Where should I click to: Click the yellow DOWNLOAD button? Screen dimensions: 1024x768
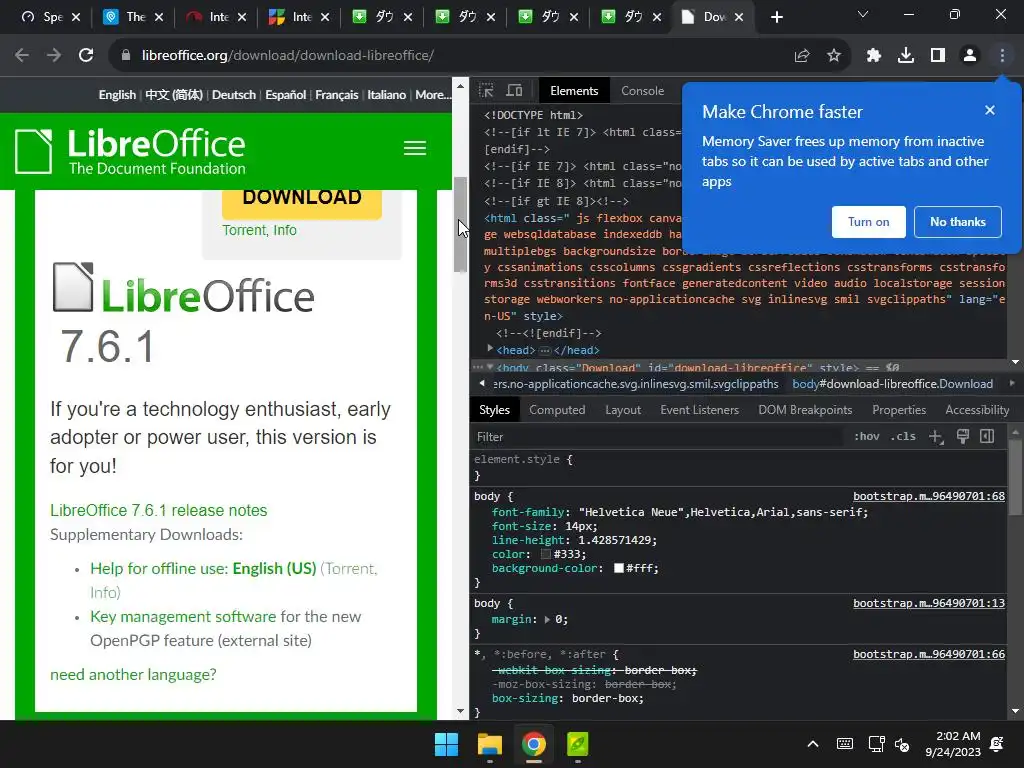pos(302,202)
